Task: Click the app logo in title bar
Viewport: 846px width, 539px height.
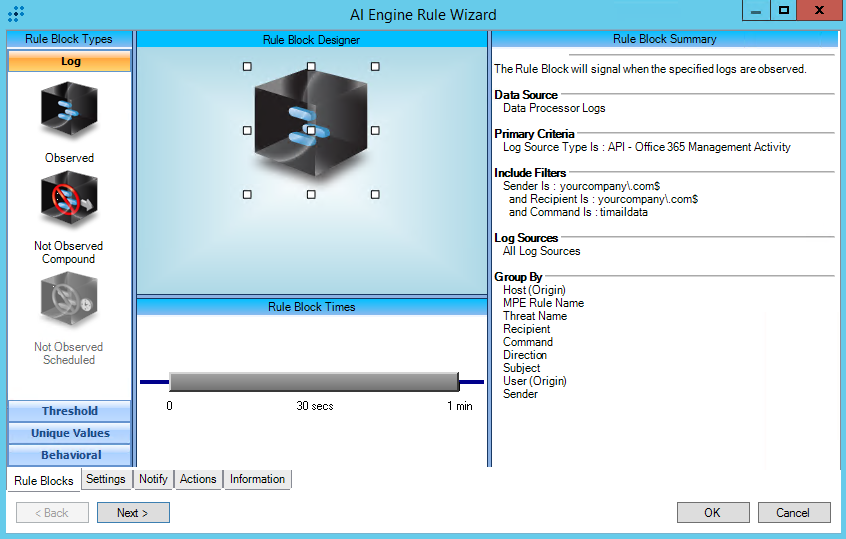Action: pos(17,14)
